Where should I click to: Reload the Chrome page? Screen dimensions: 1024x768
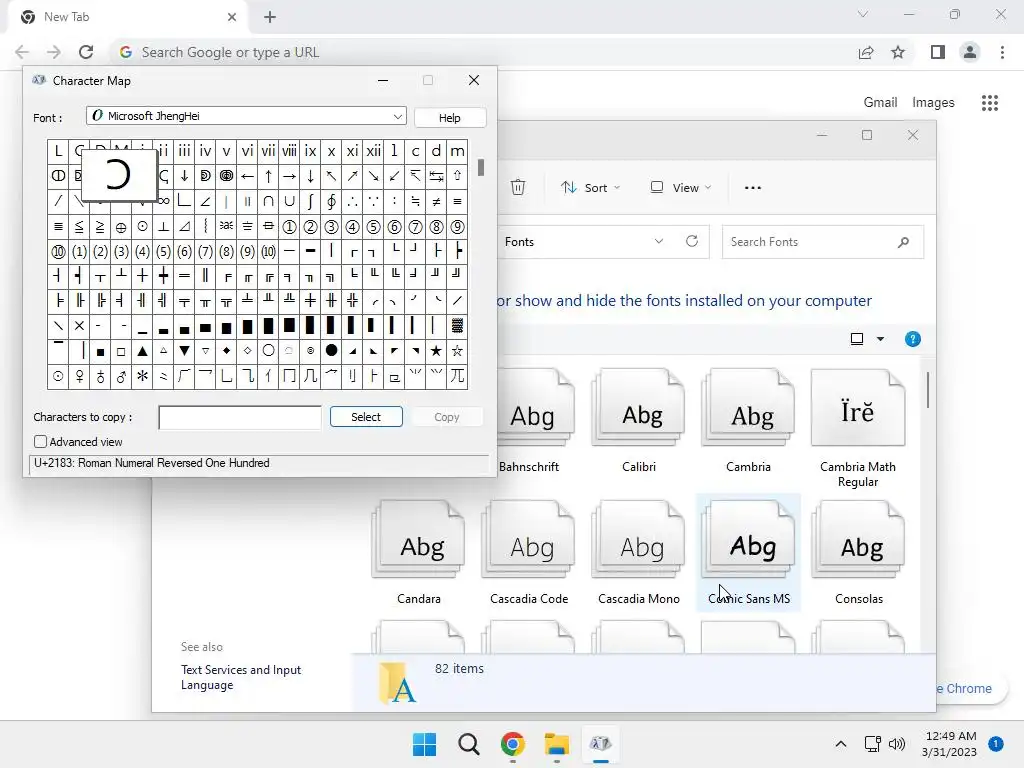[86, 52]
